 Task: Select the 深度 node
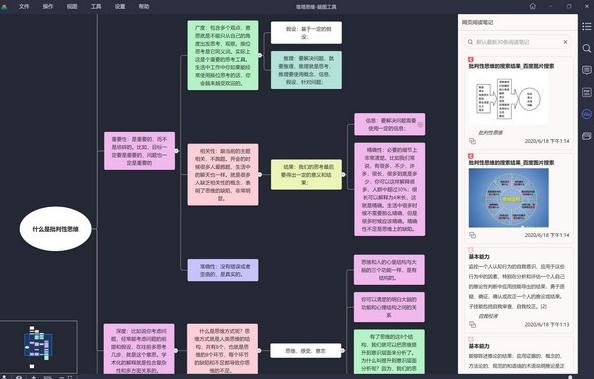[x=139, y=349]
